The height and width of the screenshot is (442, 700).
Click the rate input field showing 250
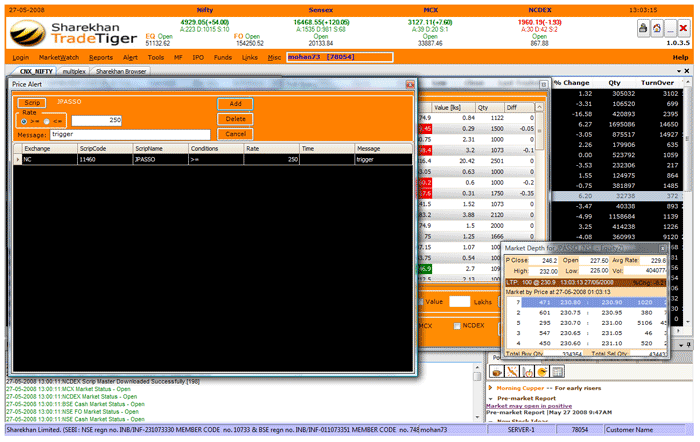coord(96,120)
